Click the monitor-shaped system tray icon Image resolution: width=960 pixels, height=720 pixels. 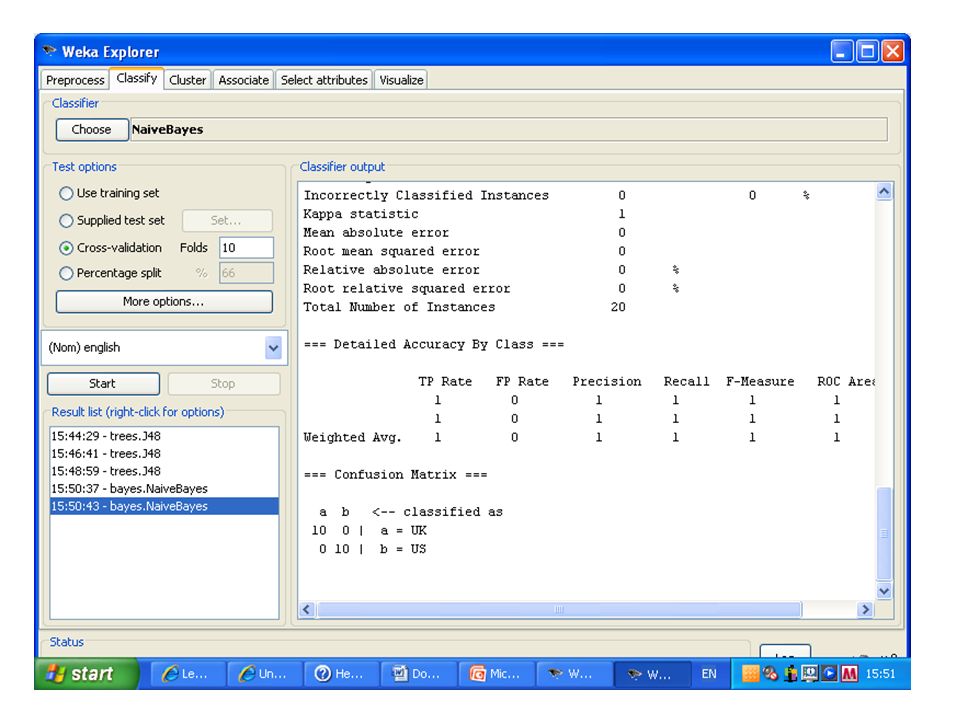809,673
